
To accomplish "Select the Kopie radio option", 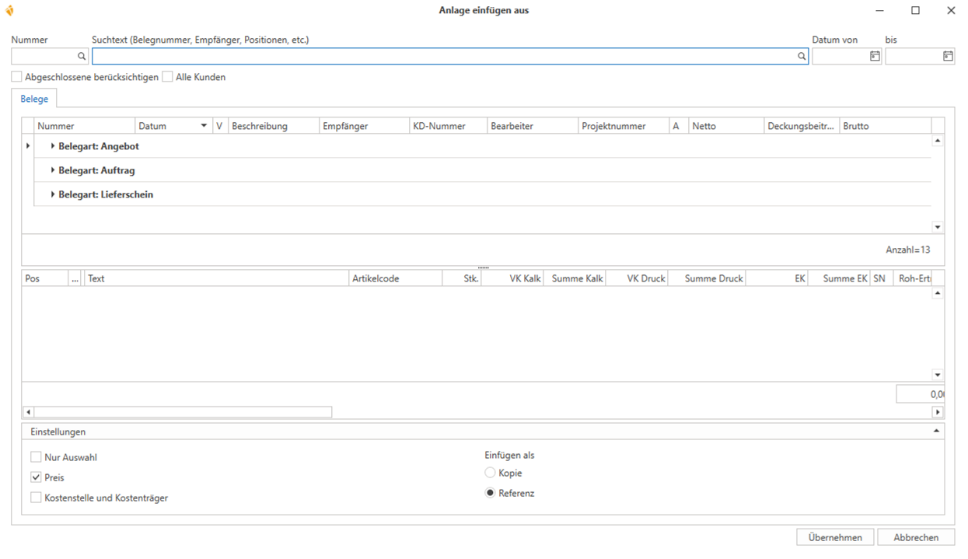I will 490,473.
